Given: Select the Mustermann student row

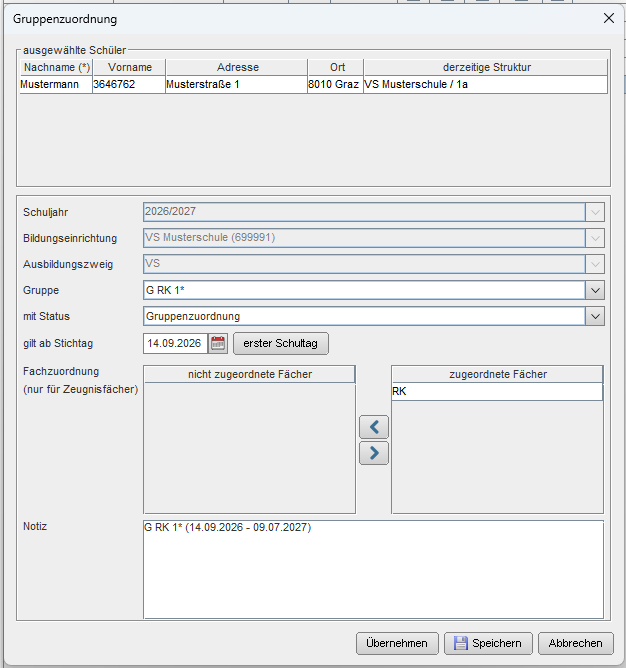Looking at the screenshot, I should point(314,84).
